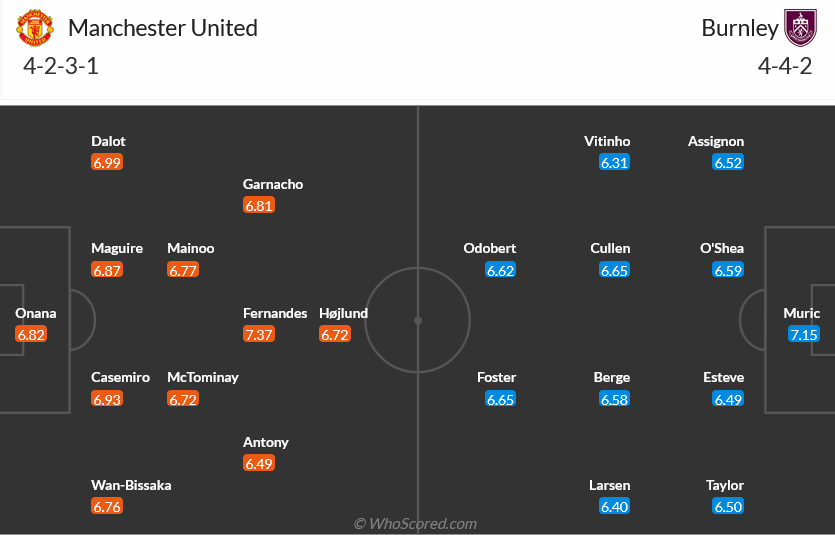Image resolution: width=835 pixels, height=535 pixels.
Task: Open the WhoScored.com watermark link
Action: click(415, 523)
